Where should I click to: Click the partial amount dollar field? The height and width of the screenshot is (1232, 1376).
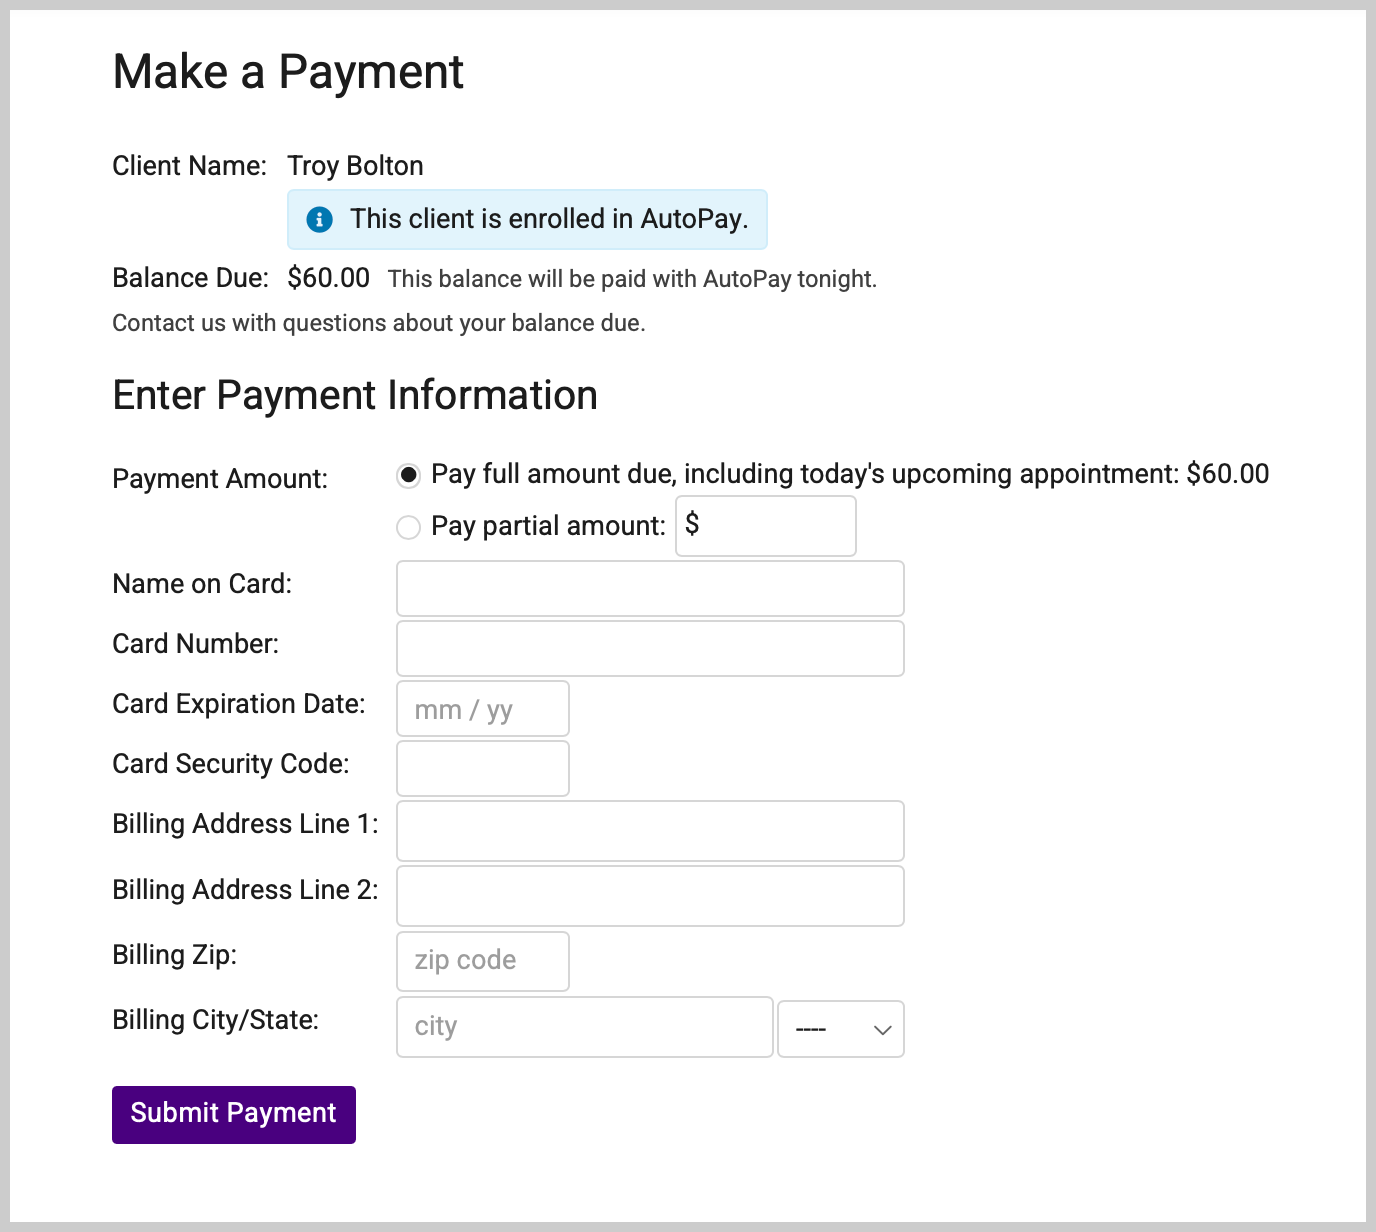(x=765, y=525)
